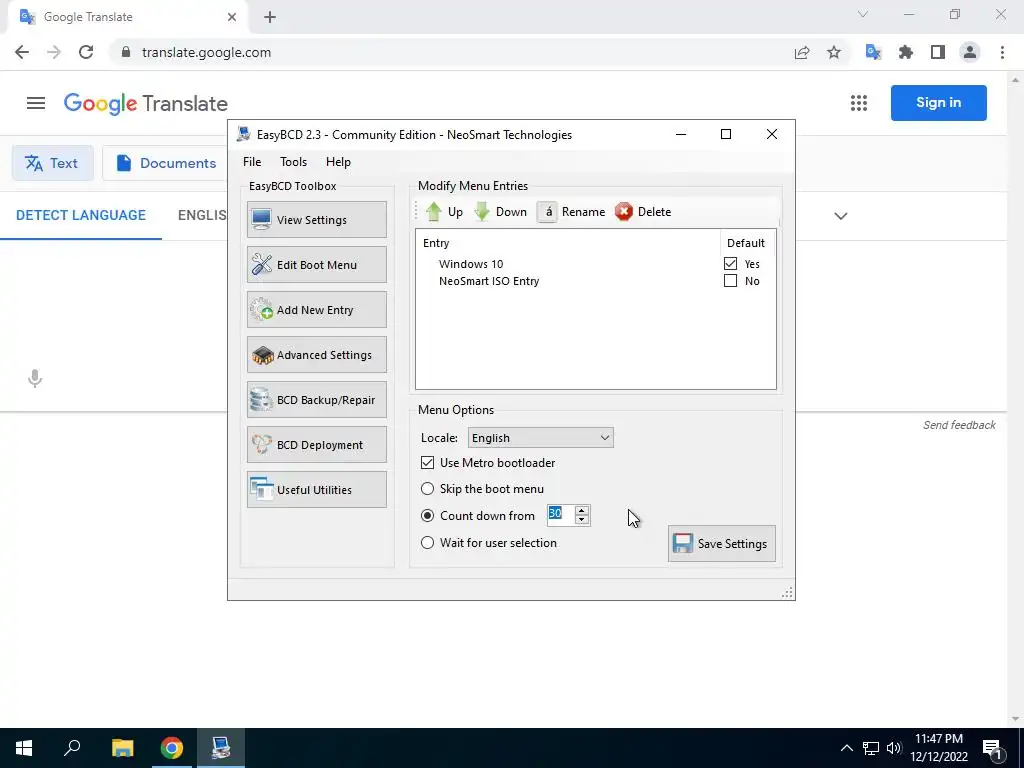Open a new Chrome tab

pos(270,18)
